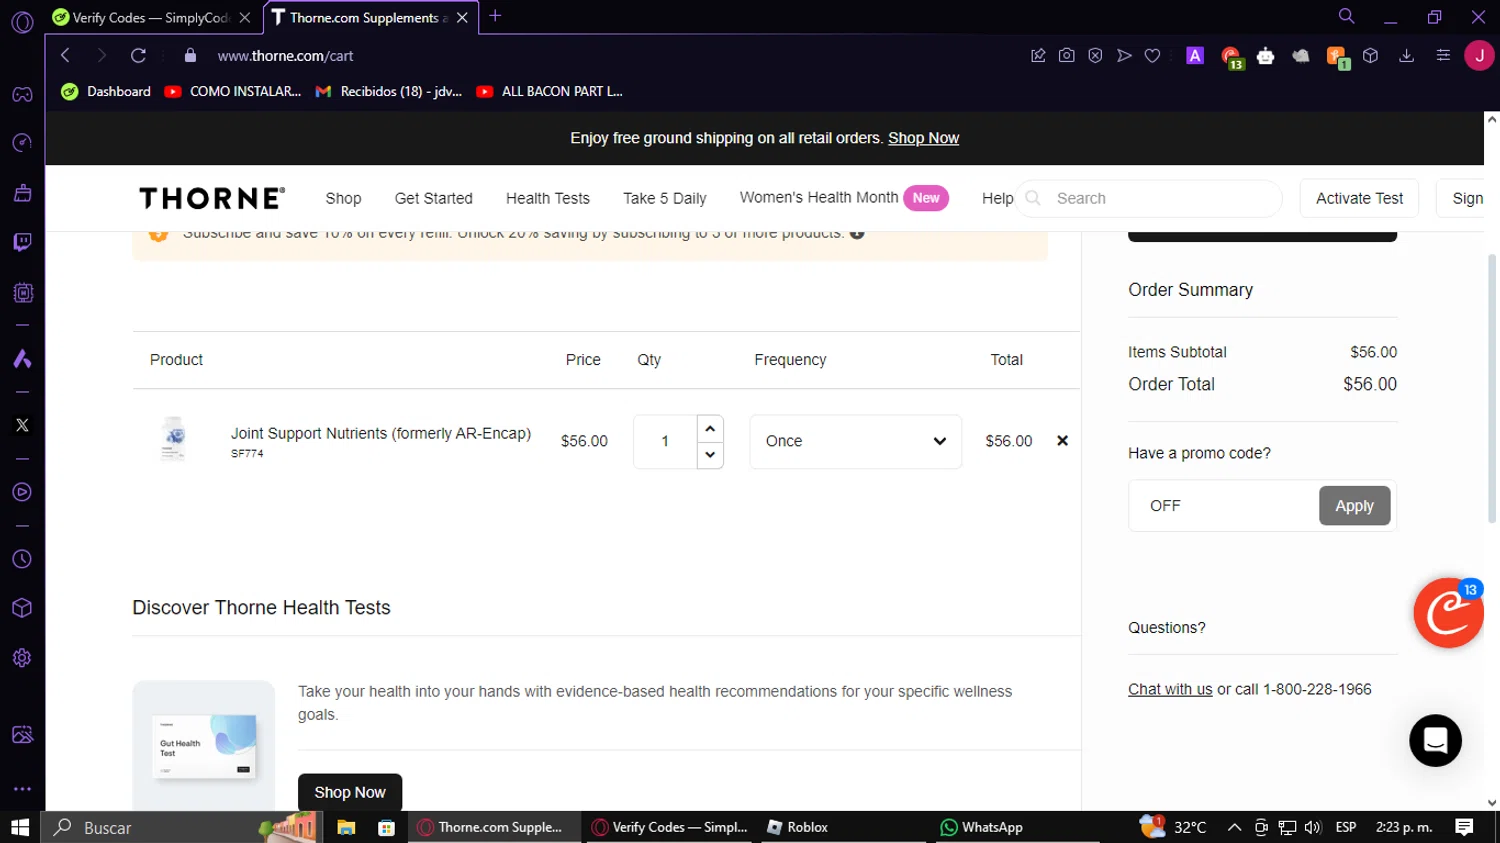This screenshot has height=843, width=1500.
Task: Click the address bar URL
Action: coord(285,56)
